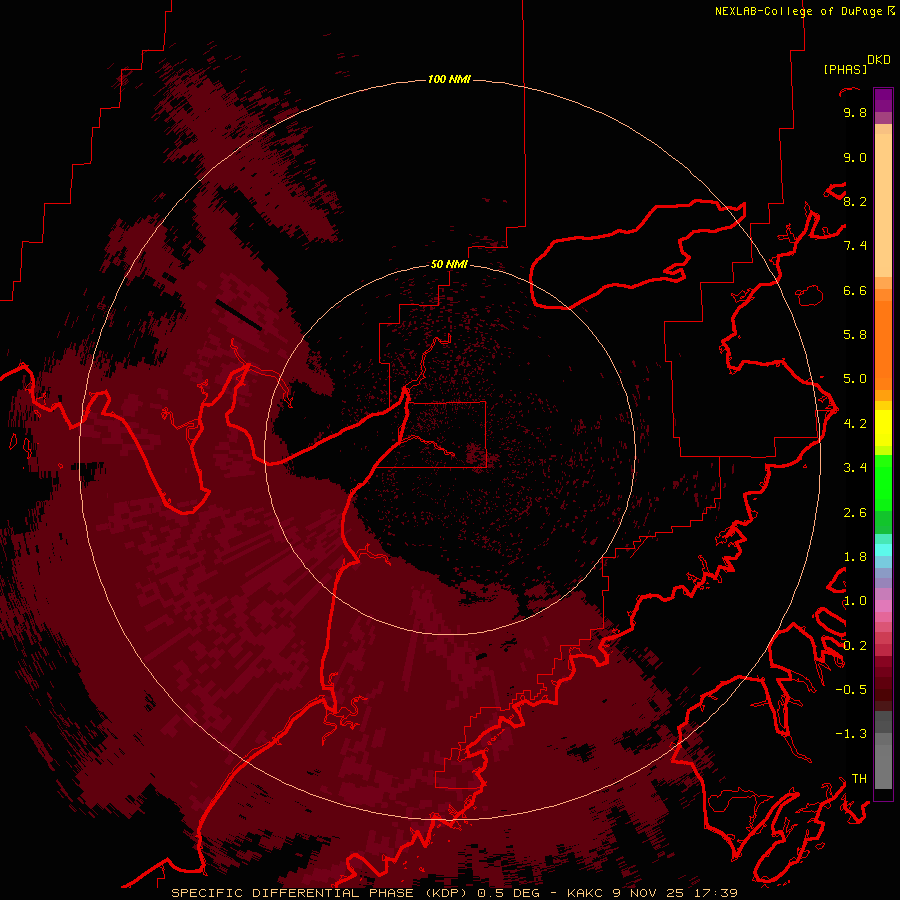Click the [PHAS] units label
The width and height of the screenshot is (900, 900).
coord(845,69)
